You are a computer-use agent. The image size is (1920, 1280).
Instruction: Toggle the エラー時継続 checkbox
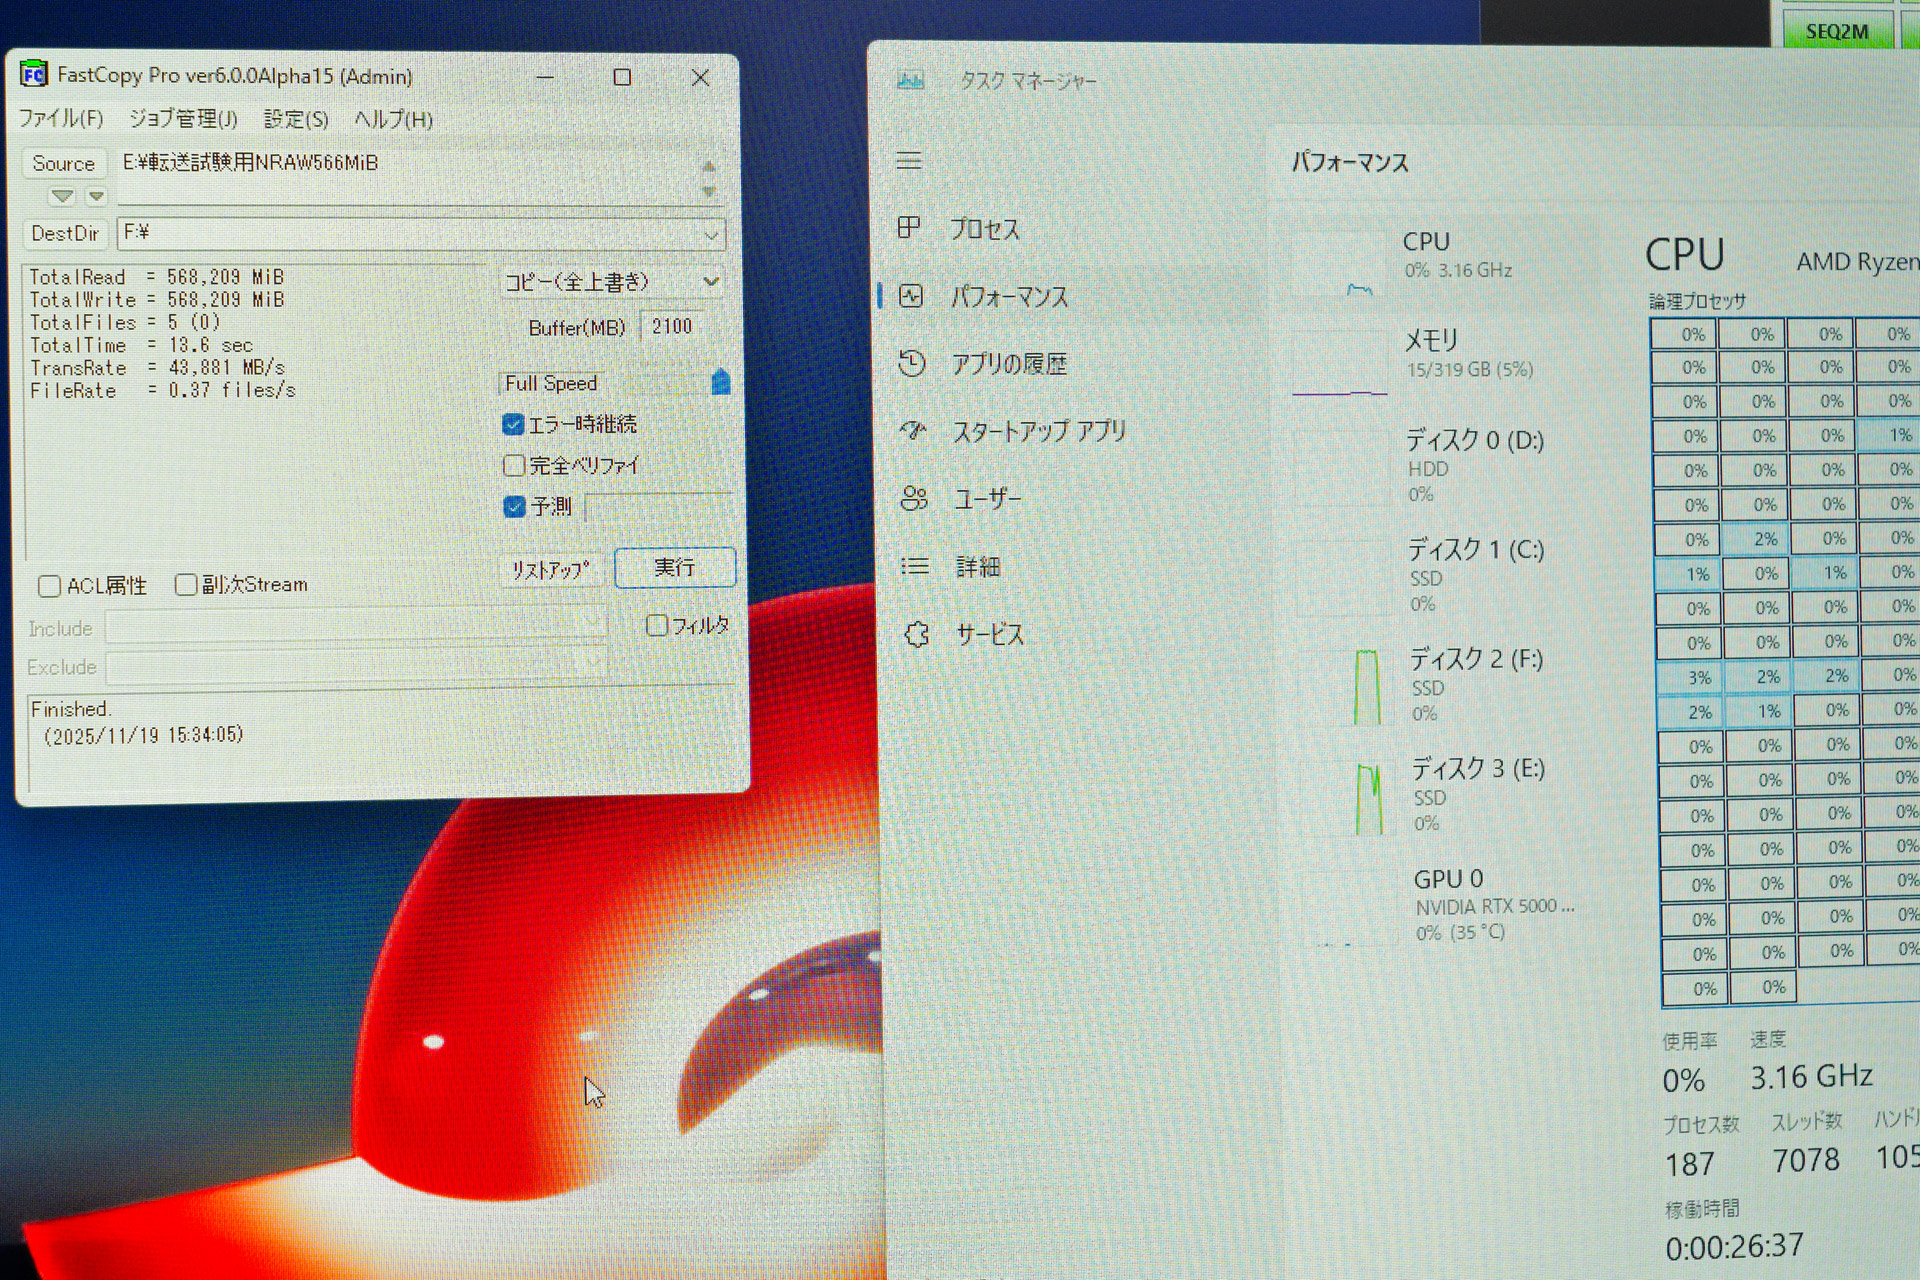[x=513, y=424]
